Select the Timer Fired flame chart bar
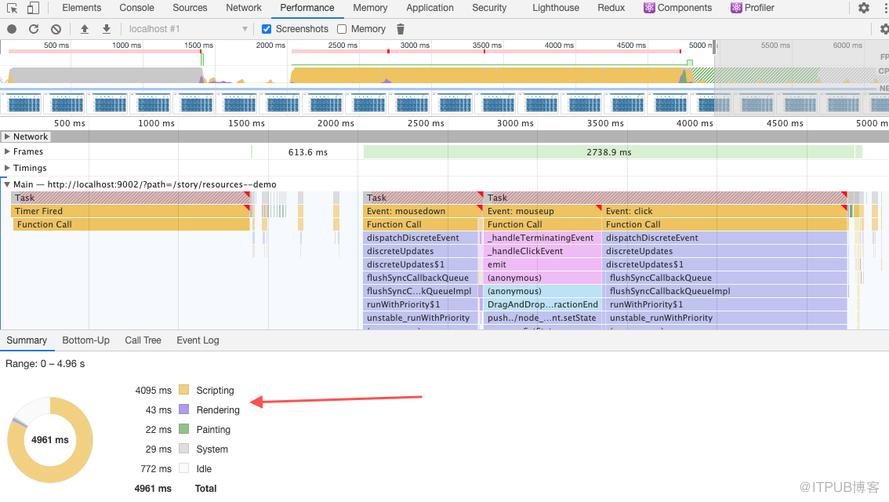 tap(130, 211)
